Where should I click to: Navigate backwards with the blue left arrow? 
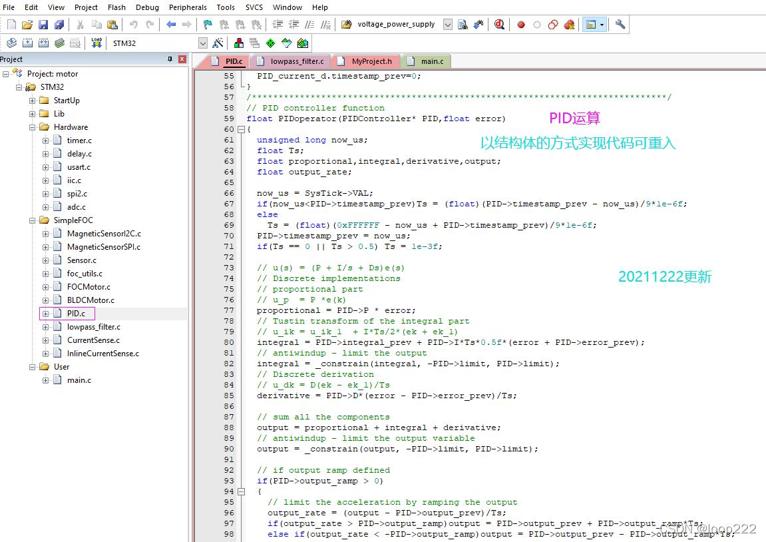pos(171,24)
